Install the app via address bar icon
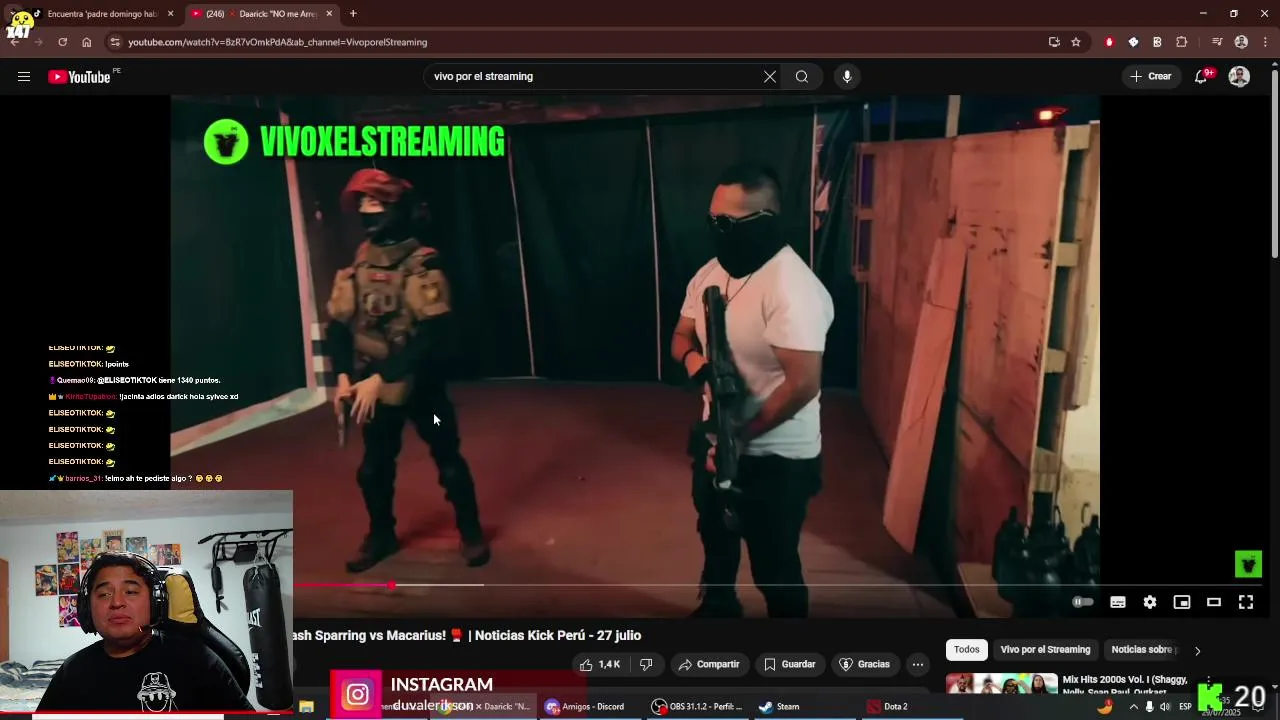The height and width of the screenshot is (720, 1280). pyautogui.click(x=1054, y=42)
